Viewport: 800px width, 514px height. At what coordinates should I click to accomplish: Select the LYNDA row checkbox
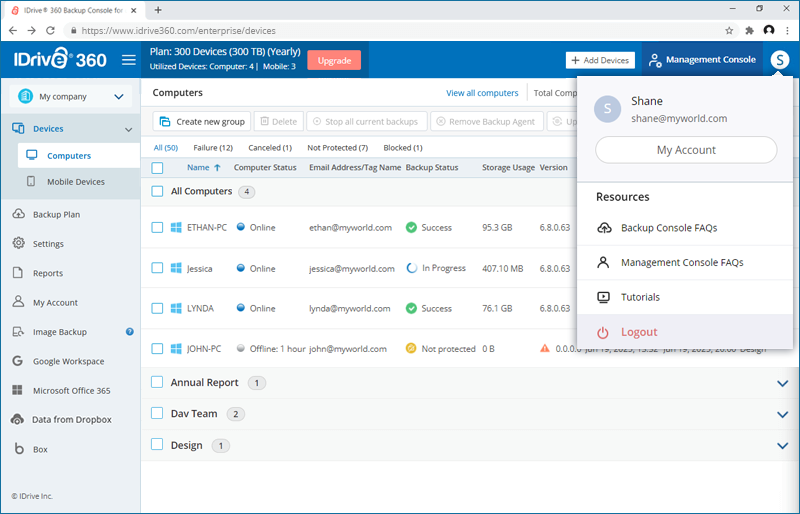(157, 308)
